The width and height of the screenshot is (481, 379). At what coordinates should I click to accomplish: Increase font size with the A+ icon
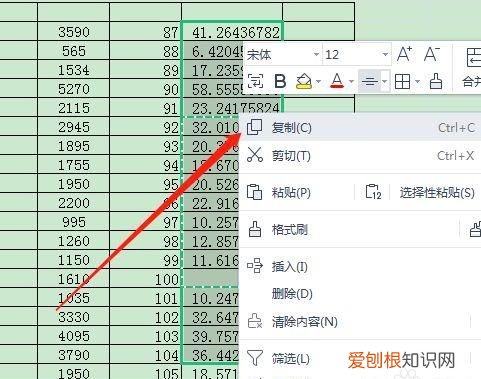point(405,54)
